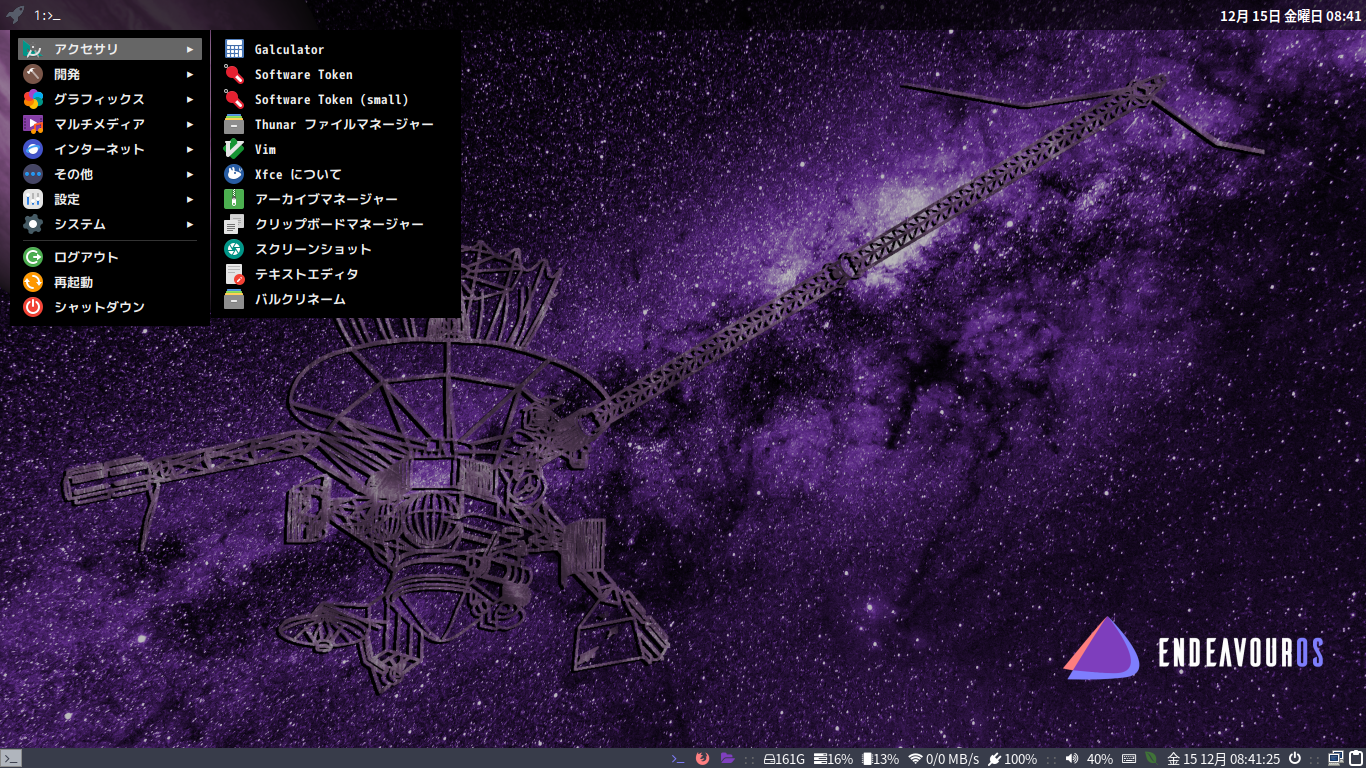
Task: Open the アクセサリ category
Action: pyautogui.click(x=110, y=49)
